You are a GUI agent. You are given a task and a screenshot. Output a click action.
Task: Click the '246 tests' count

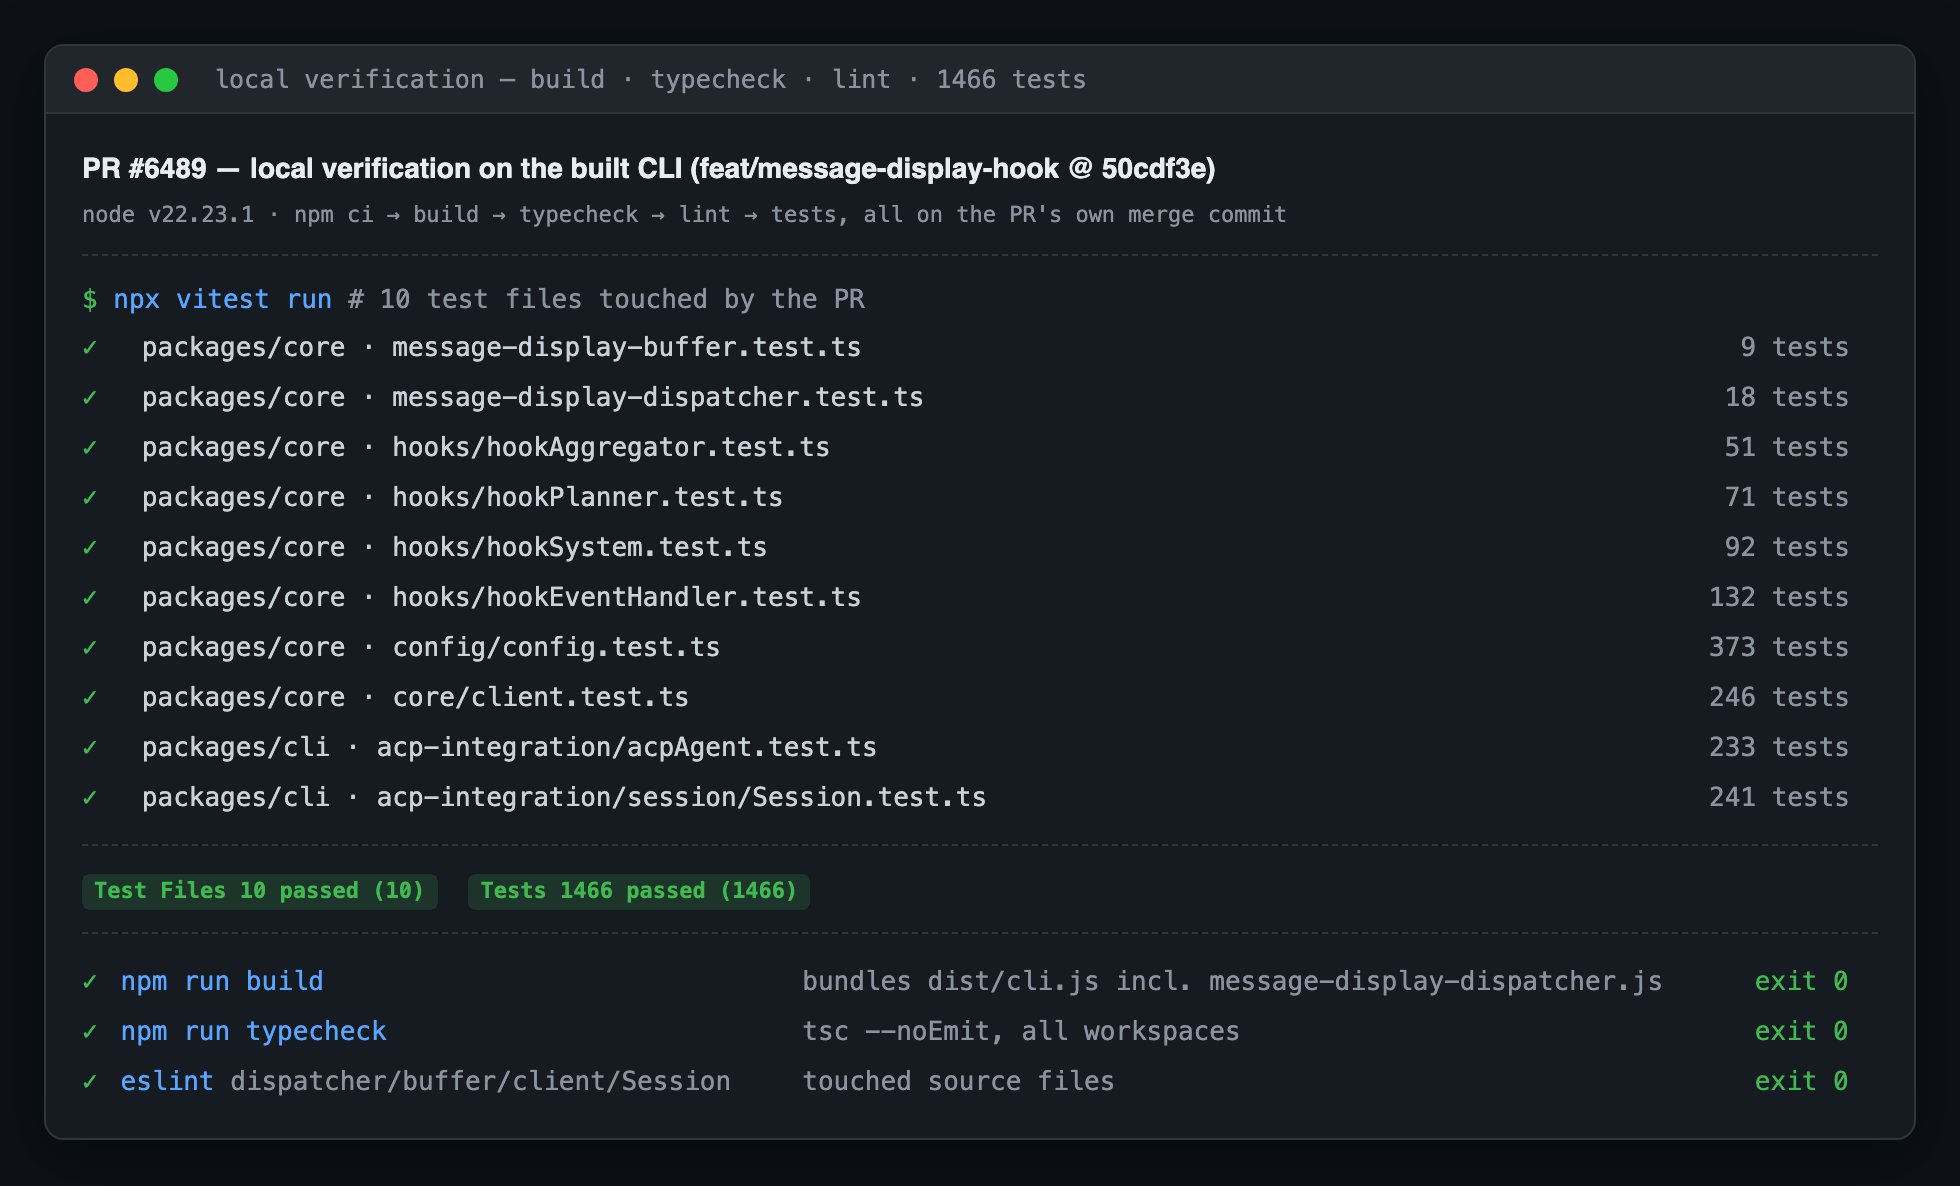[1778, 697]
